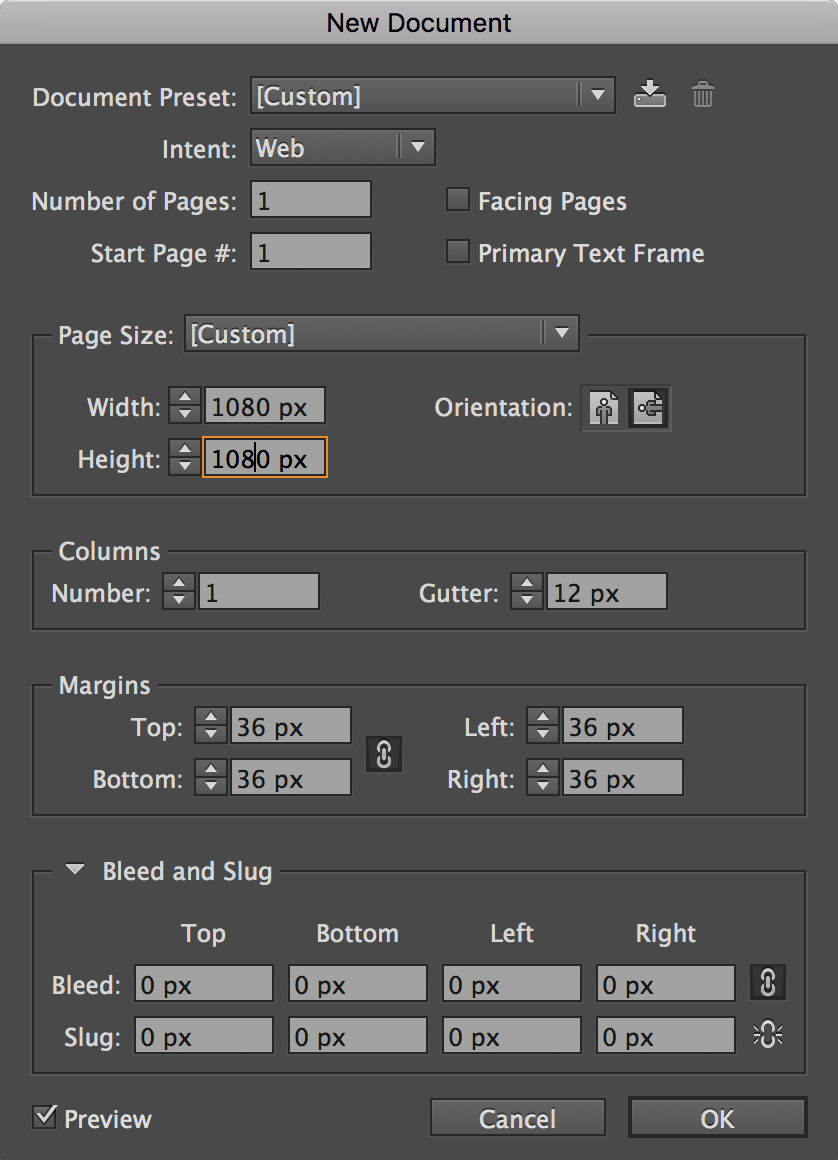Enable the Primary Text Frame checkbox
838x1160 pixels.
click(x=457, y=252)
